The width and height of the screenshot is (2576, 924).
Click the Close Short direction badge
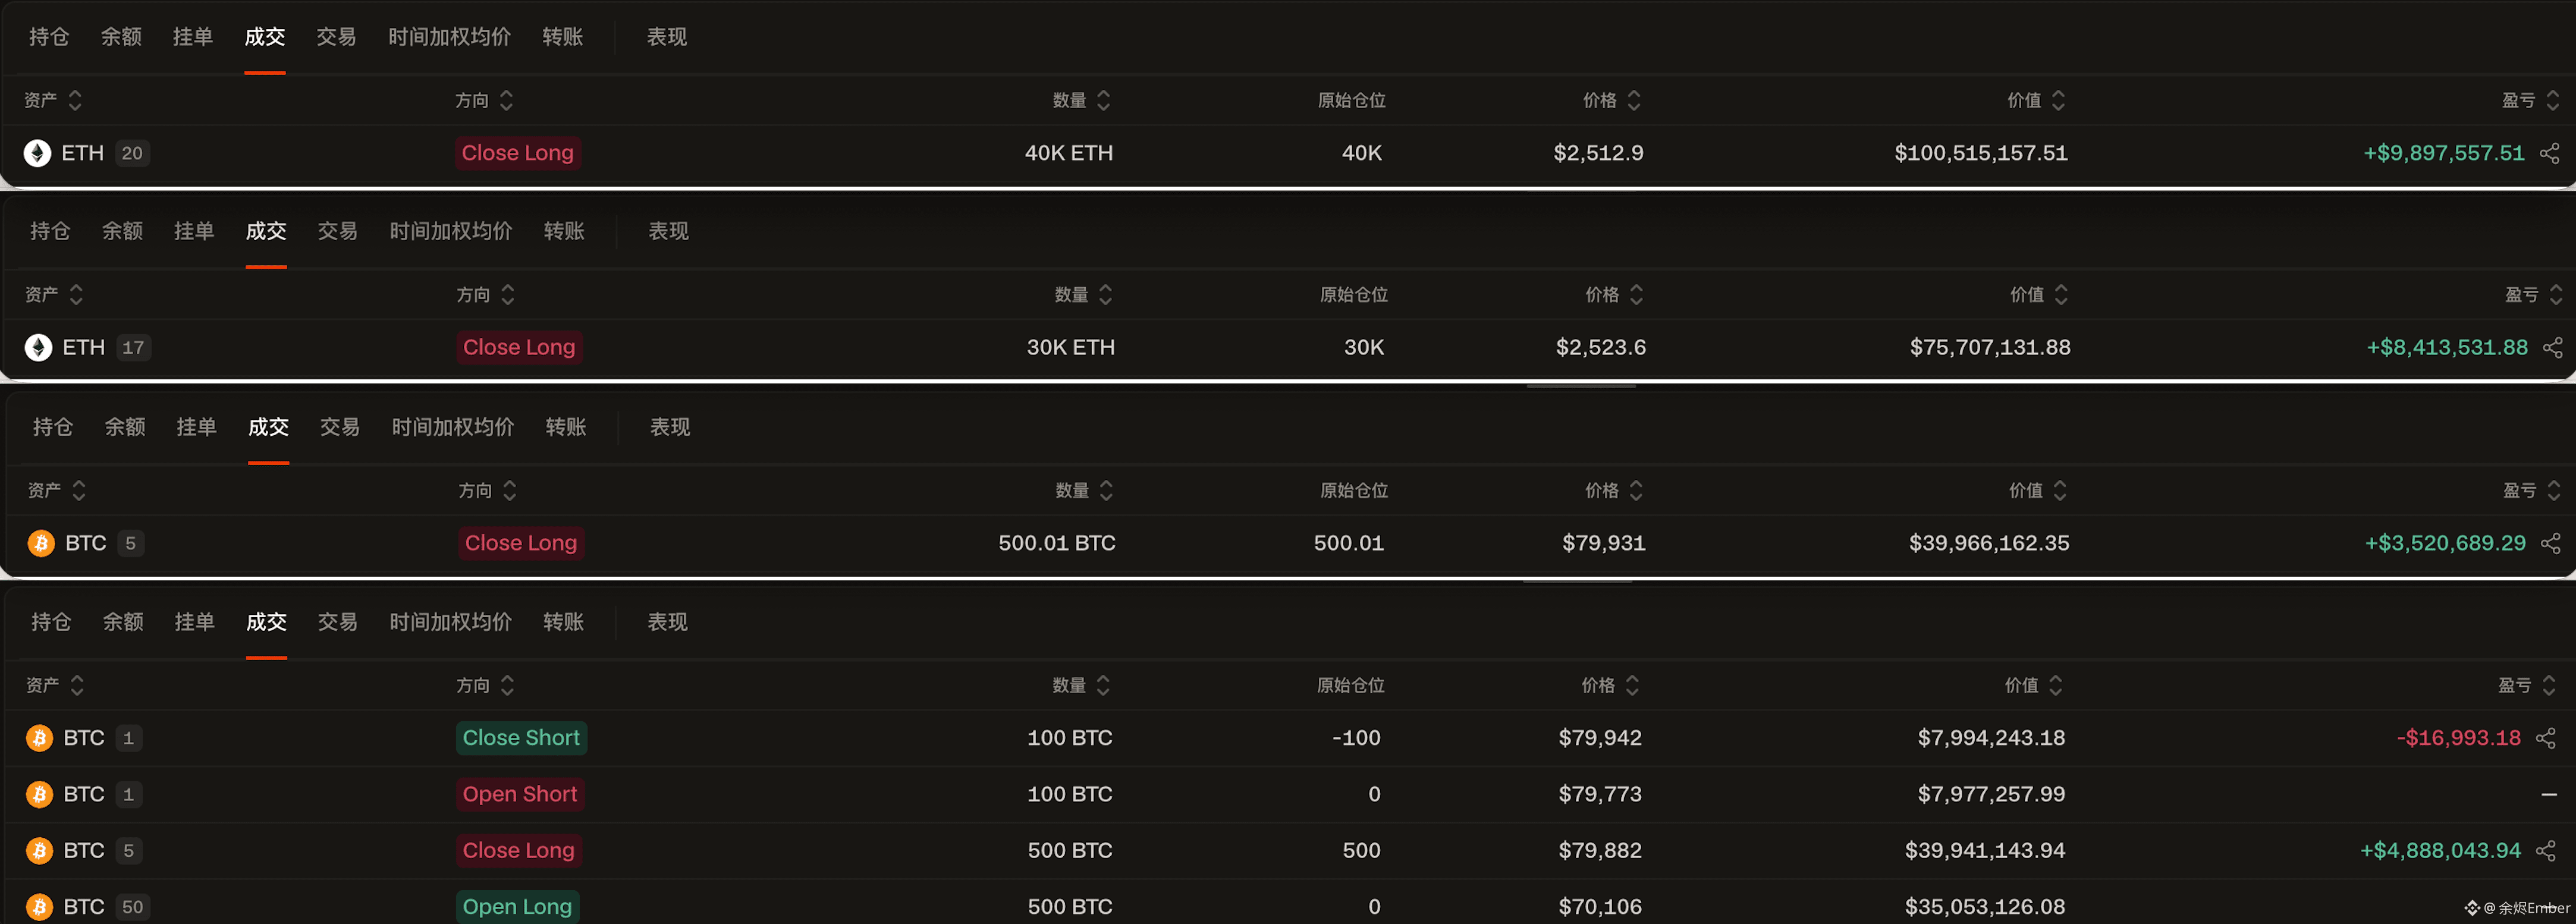click(521, 738)
